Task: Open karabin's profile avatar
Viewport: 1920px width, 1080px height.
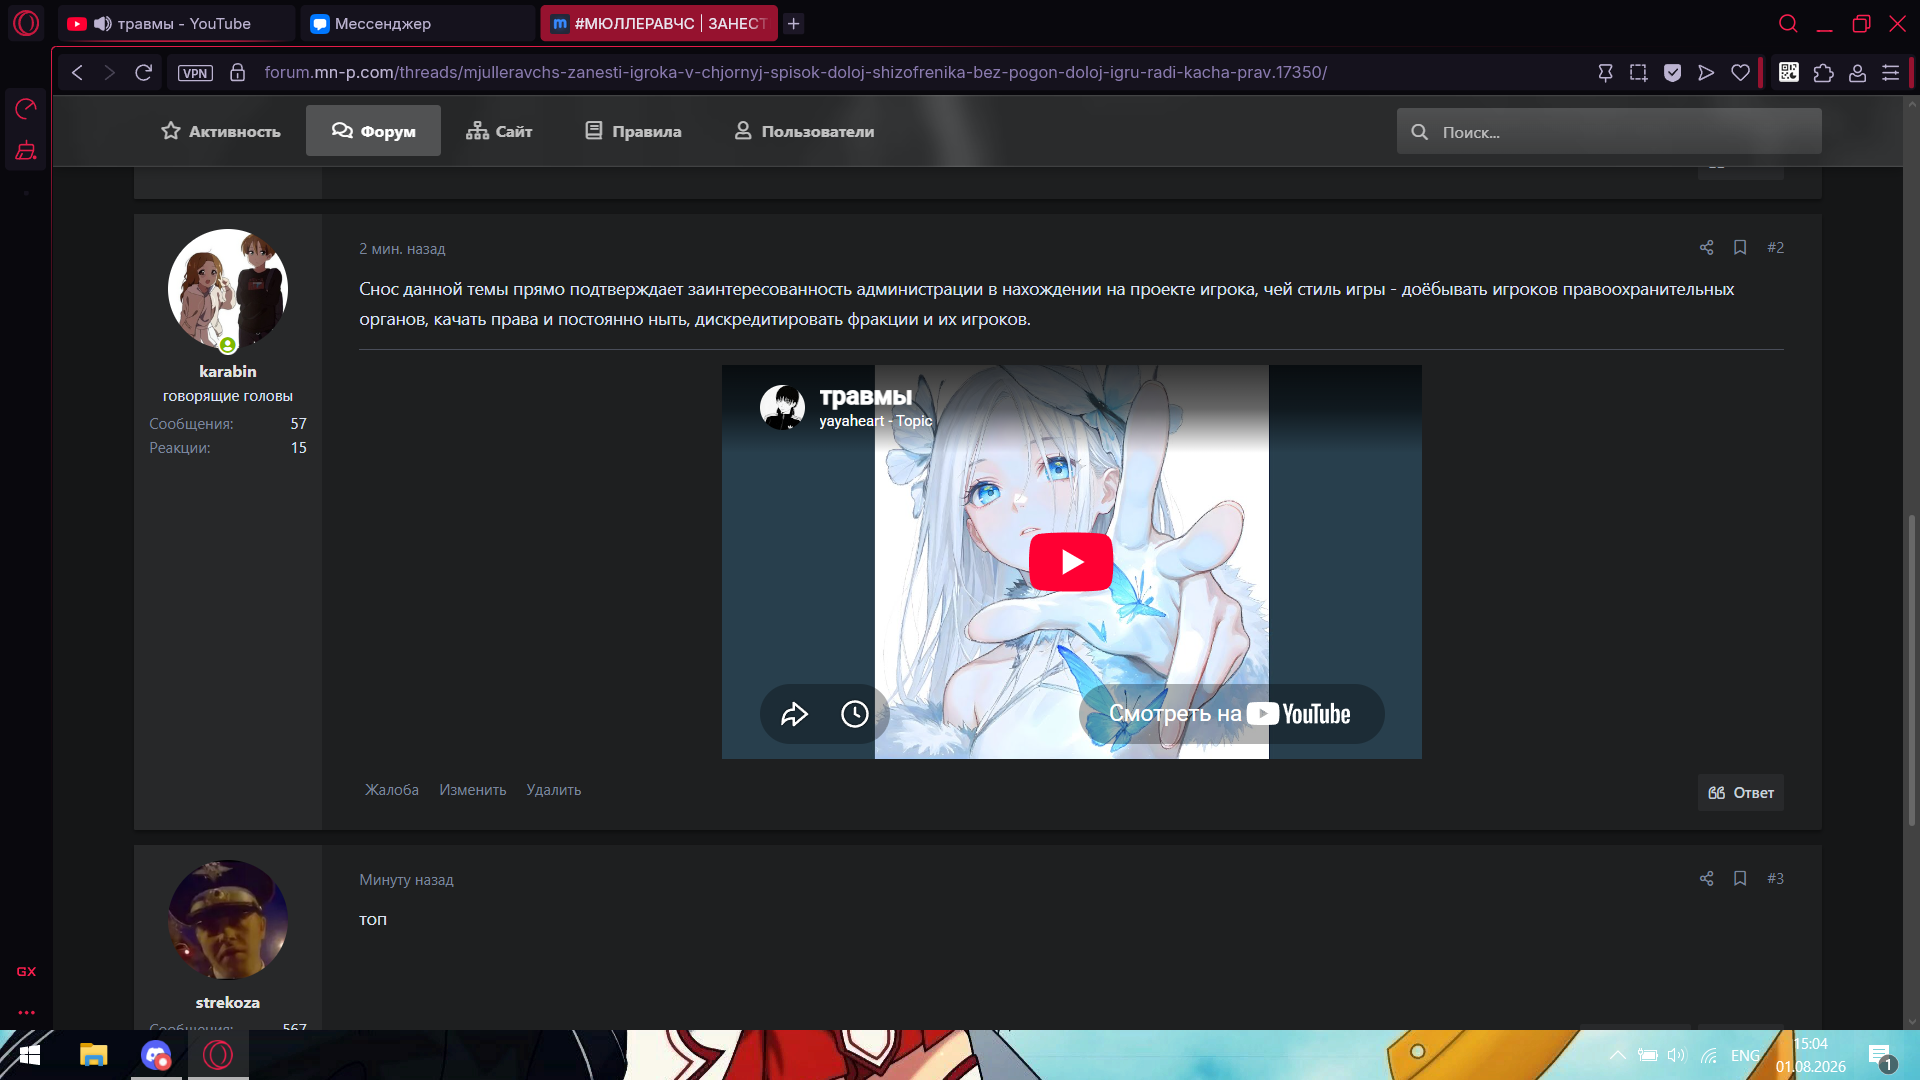Action: coord(228,289)
